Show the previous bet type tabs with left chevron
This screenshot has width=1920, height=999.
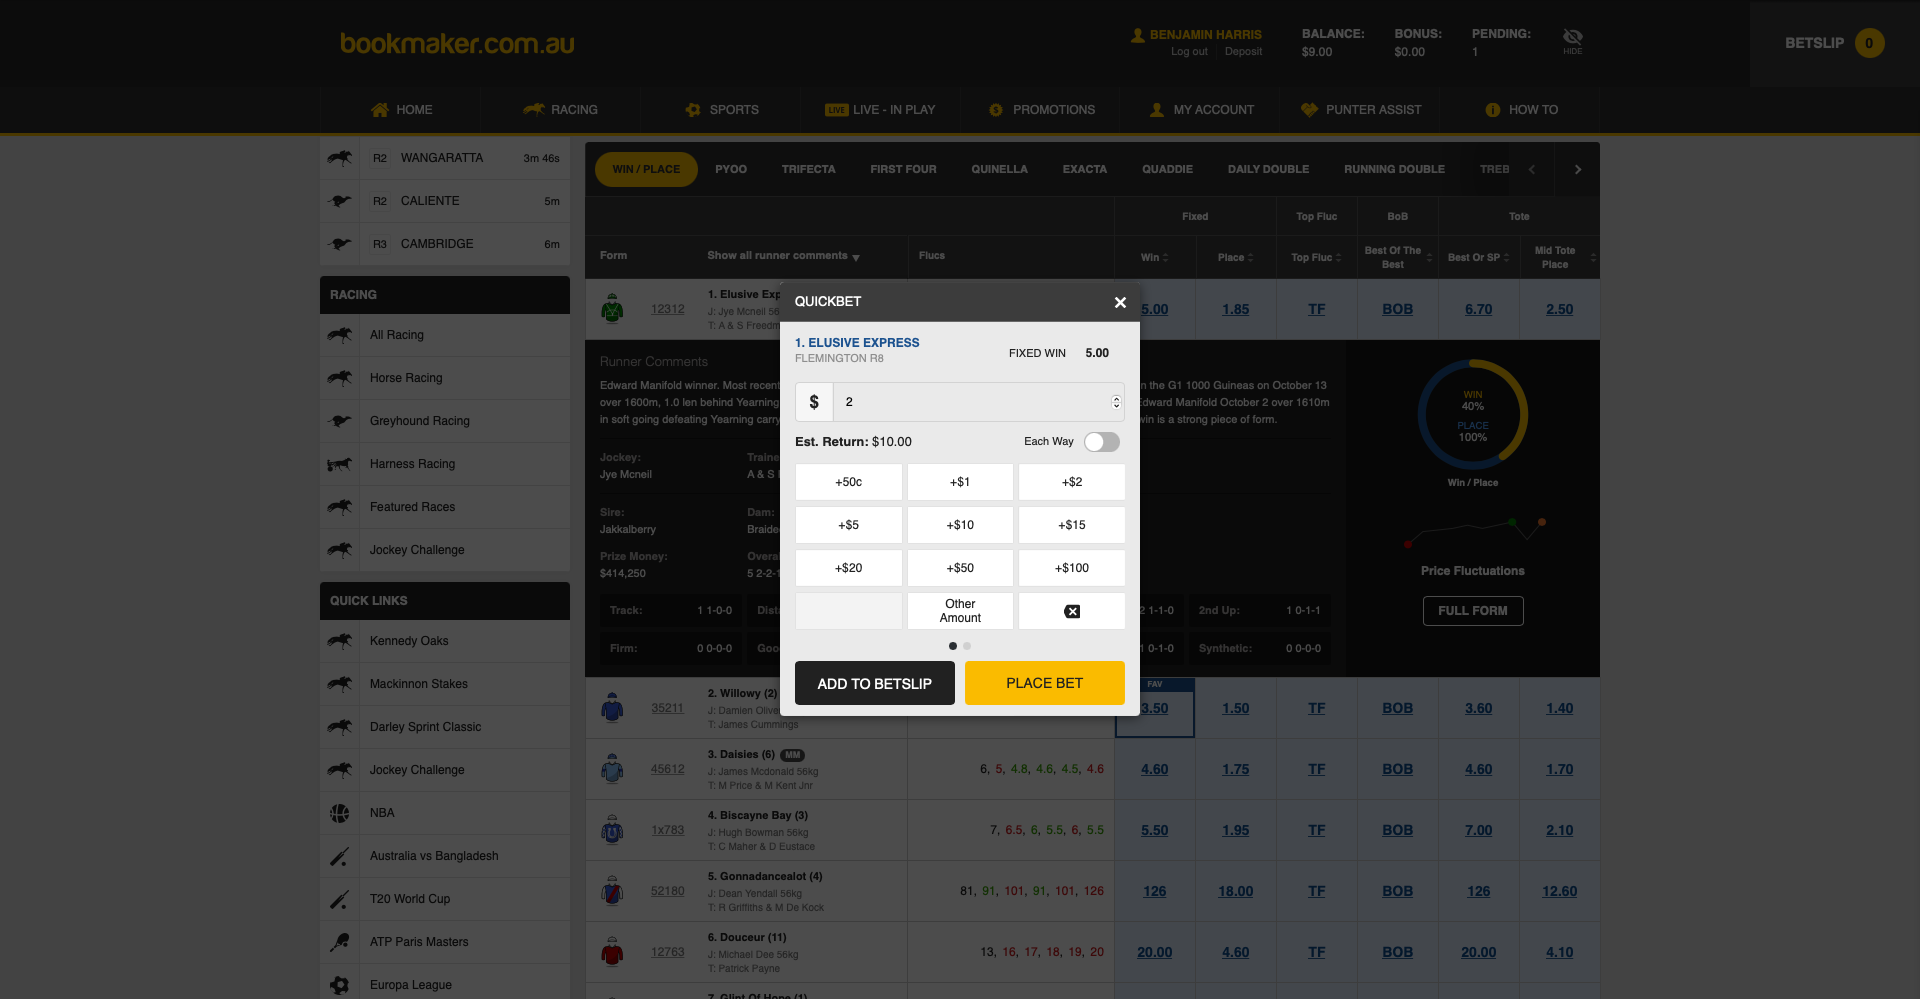point(1532,170)
